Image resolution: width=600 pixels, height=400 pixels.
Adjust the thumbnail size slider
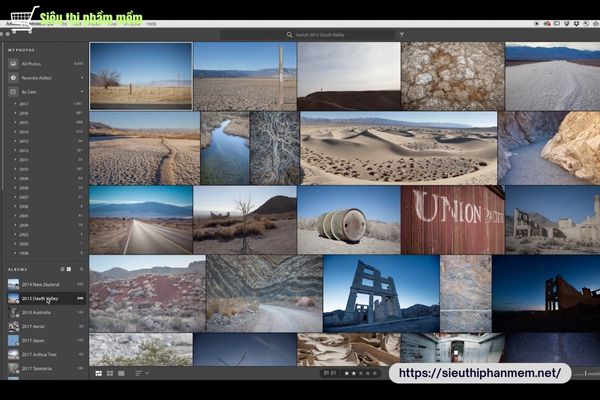(x=585, y=373)
